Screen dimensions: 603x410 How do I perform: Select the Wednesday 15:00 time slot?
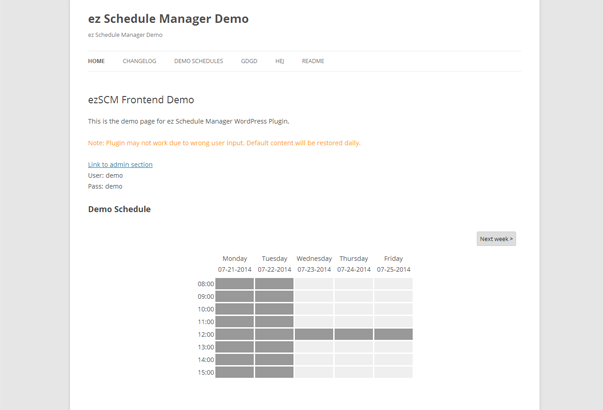click(x=314, y=372)
